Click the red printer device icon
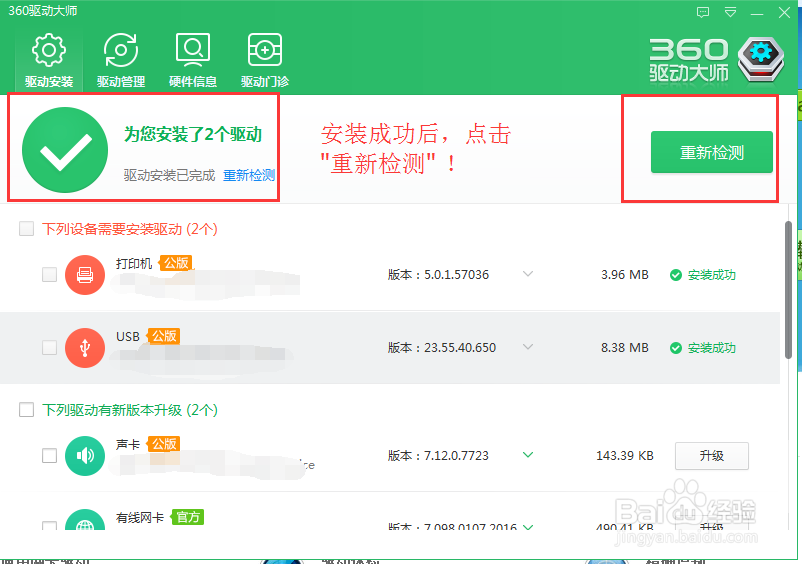This screenshot has height=564, width=802. [x=85, y=275]
